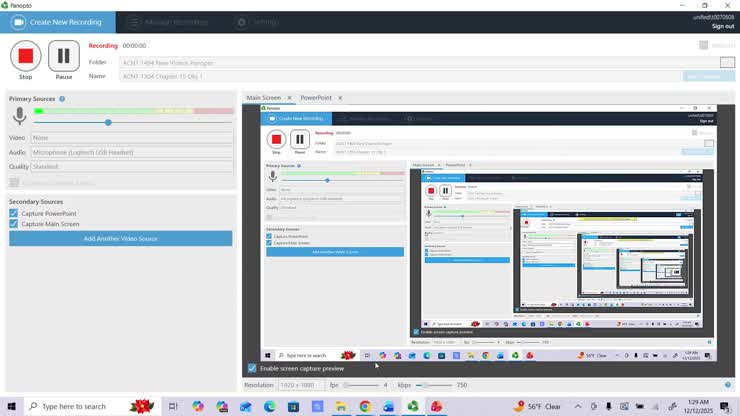Image resolution: width=740 pixels, height=416 pixels.
Task: Click the Webcast checkbox
Action: coord(703,45)
